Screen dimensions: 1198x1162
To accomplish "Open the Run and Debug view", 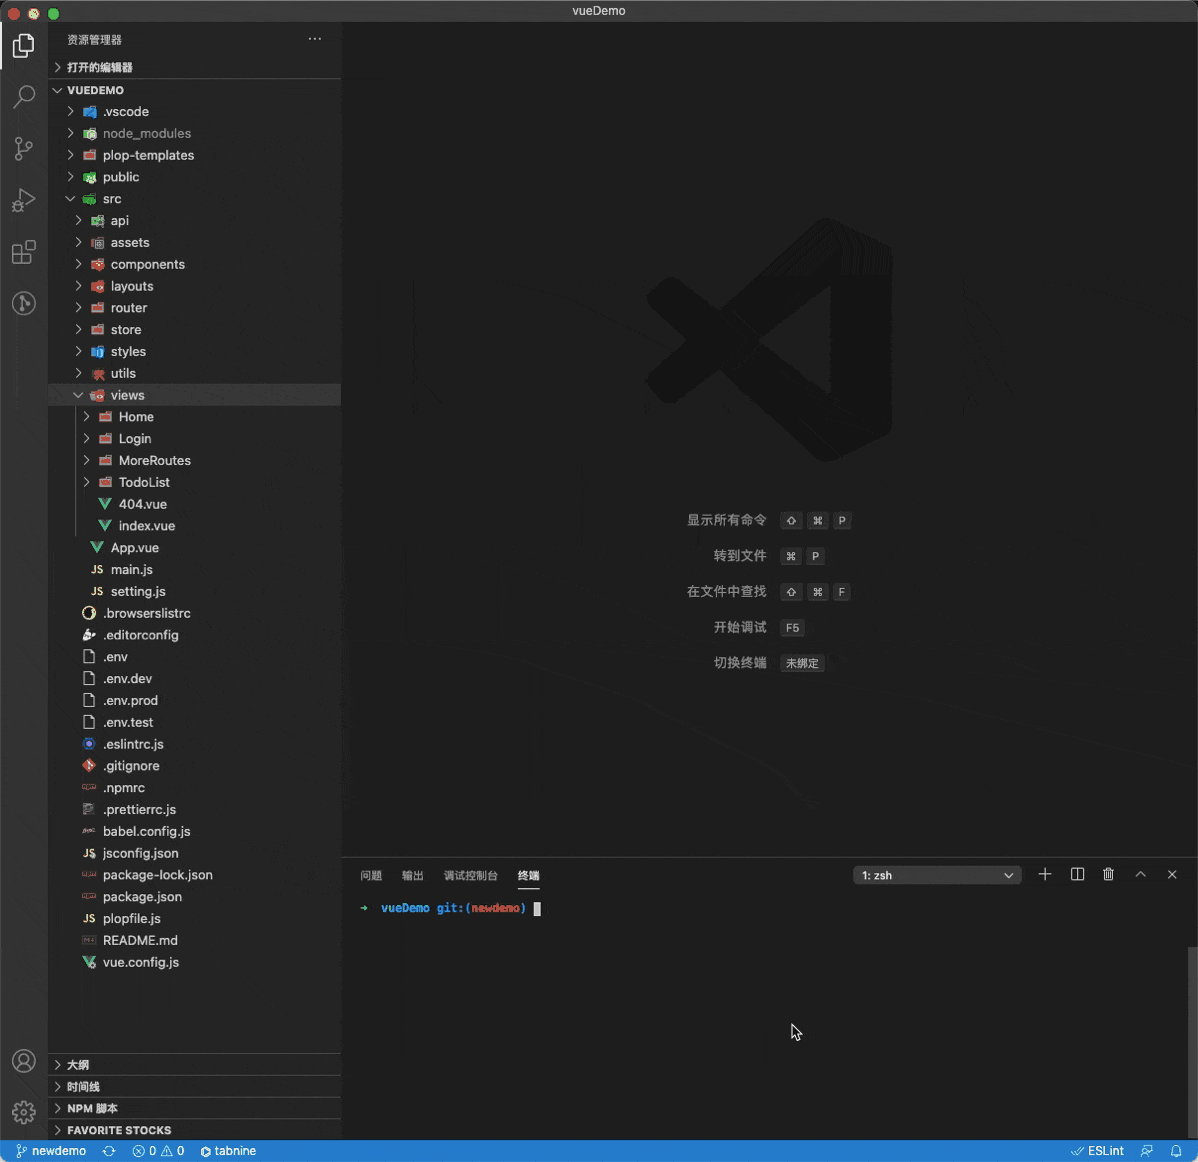I will 24,200.
